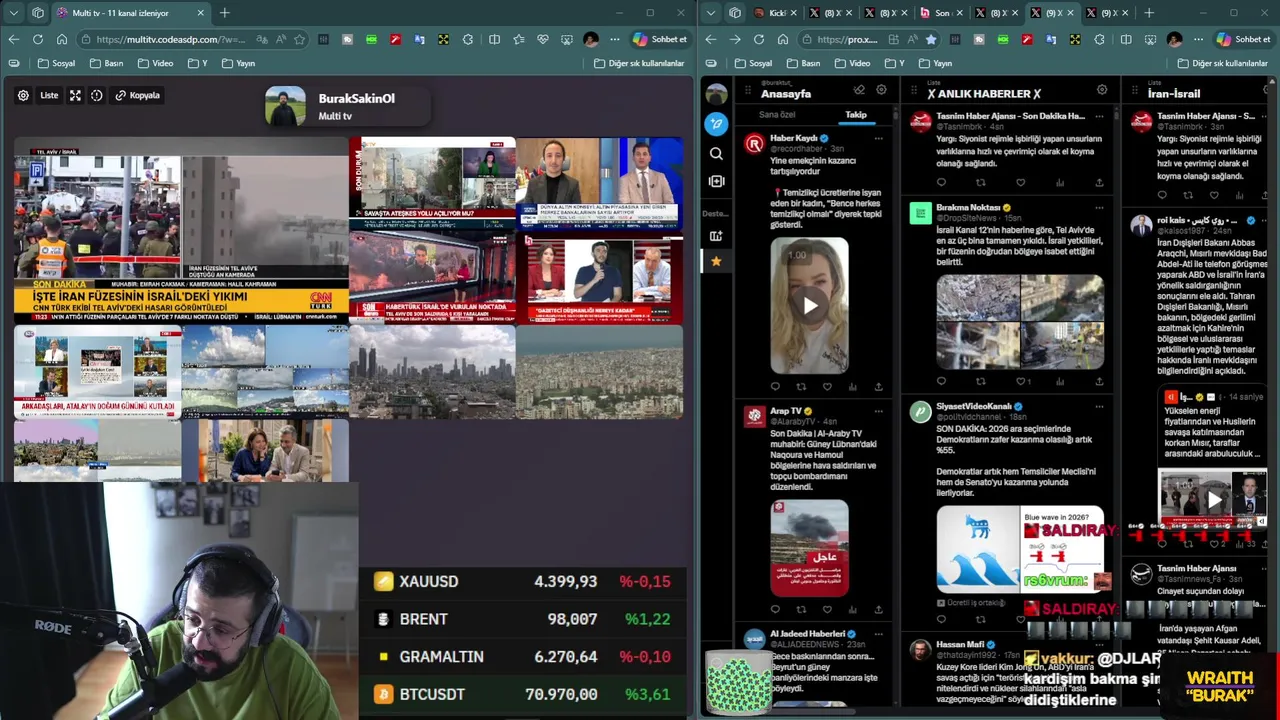Favorite the Multi tv page with star icon

299,39
